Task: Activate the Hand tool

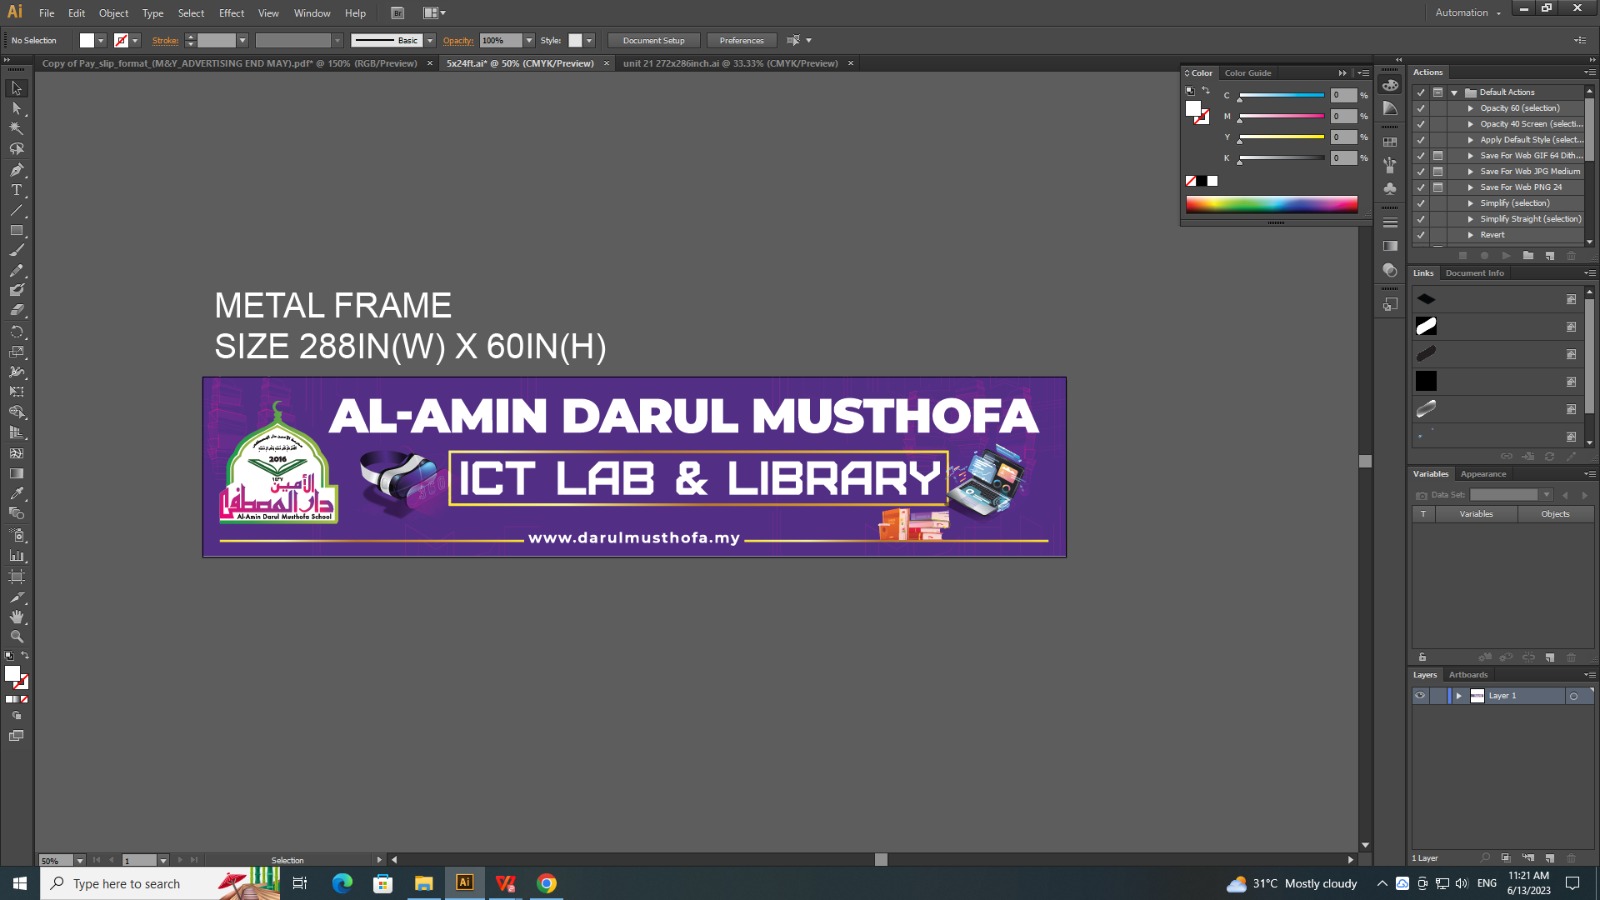Action: tap(16, 617)
